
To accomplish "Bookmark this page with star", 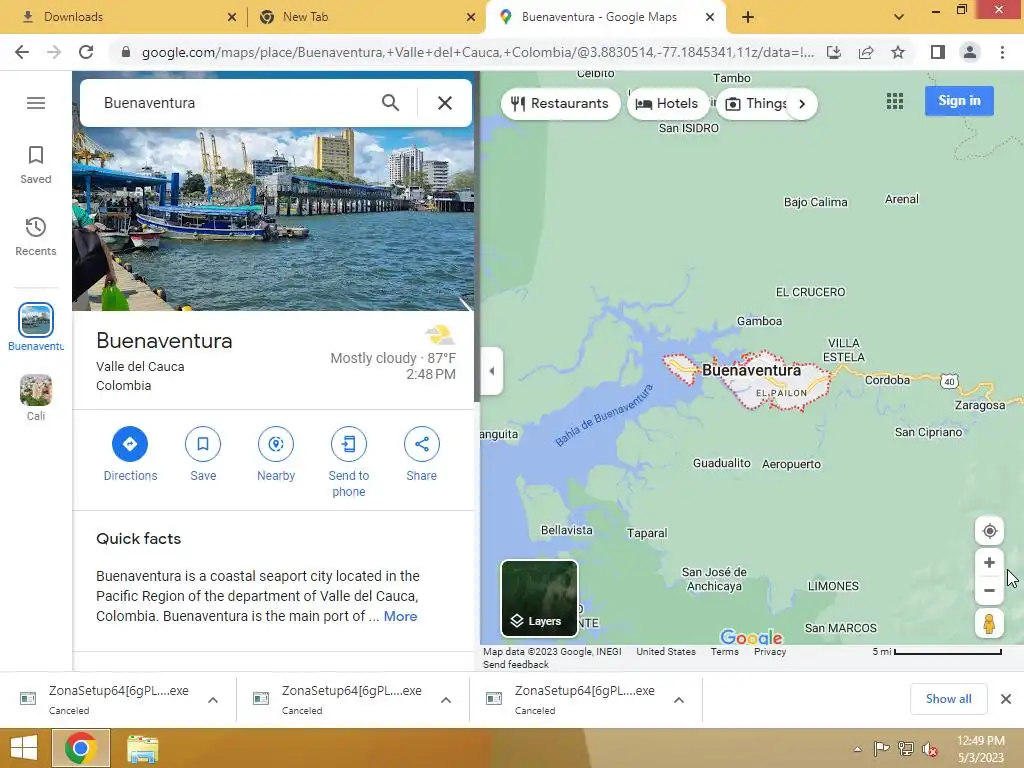I will coord(898,52).
